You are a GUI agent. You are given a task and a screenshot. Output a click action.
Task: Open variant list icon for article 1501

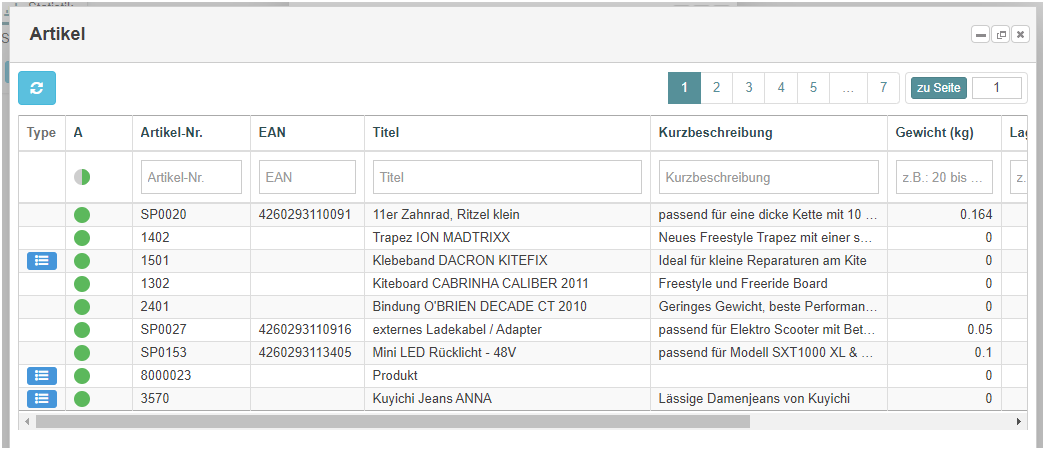(x=42, y=261)
